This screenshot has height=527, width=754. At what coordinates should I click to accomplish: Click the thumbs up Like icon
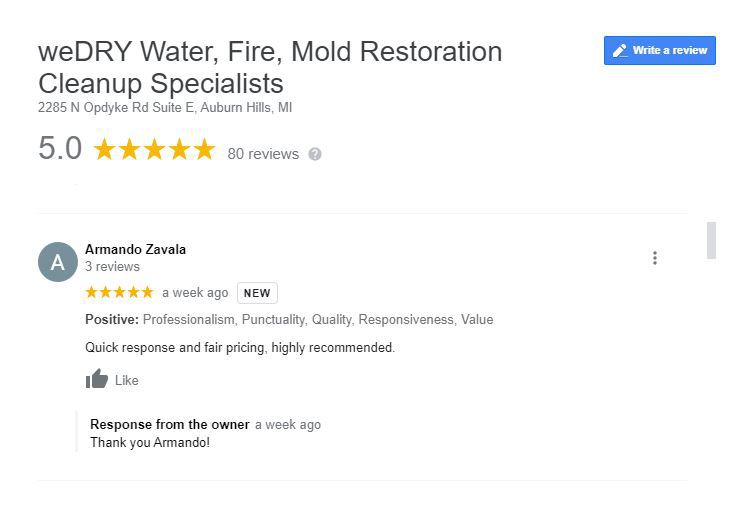pyautogui.click(x=97, y=379)
